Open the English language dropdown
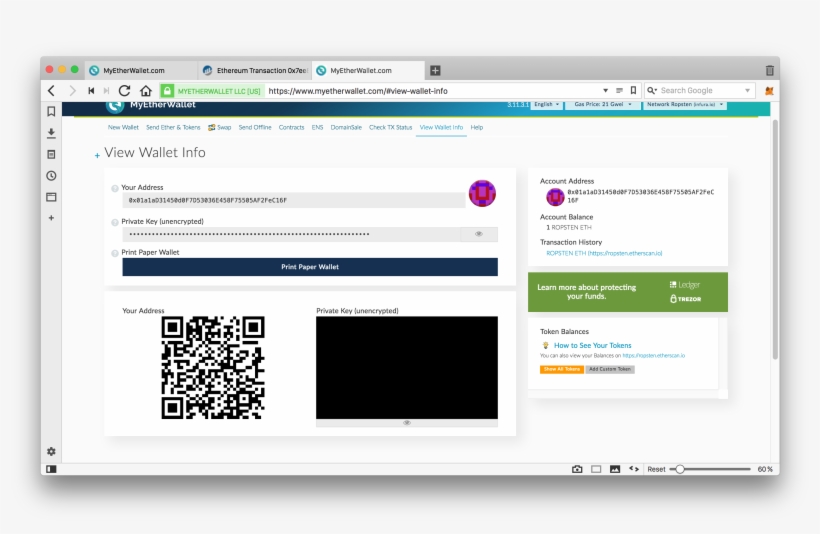 (545, 104)
